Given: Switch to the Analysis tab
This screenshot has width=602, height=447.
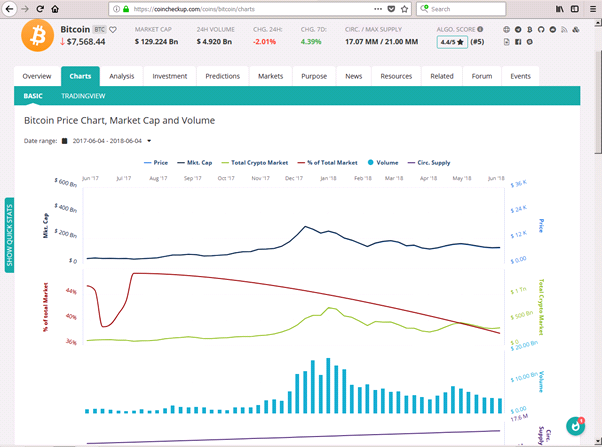Looking at the screenshot, I should coord(121,76).
